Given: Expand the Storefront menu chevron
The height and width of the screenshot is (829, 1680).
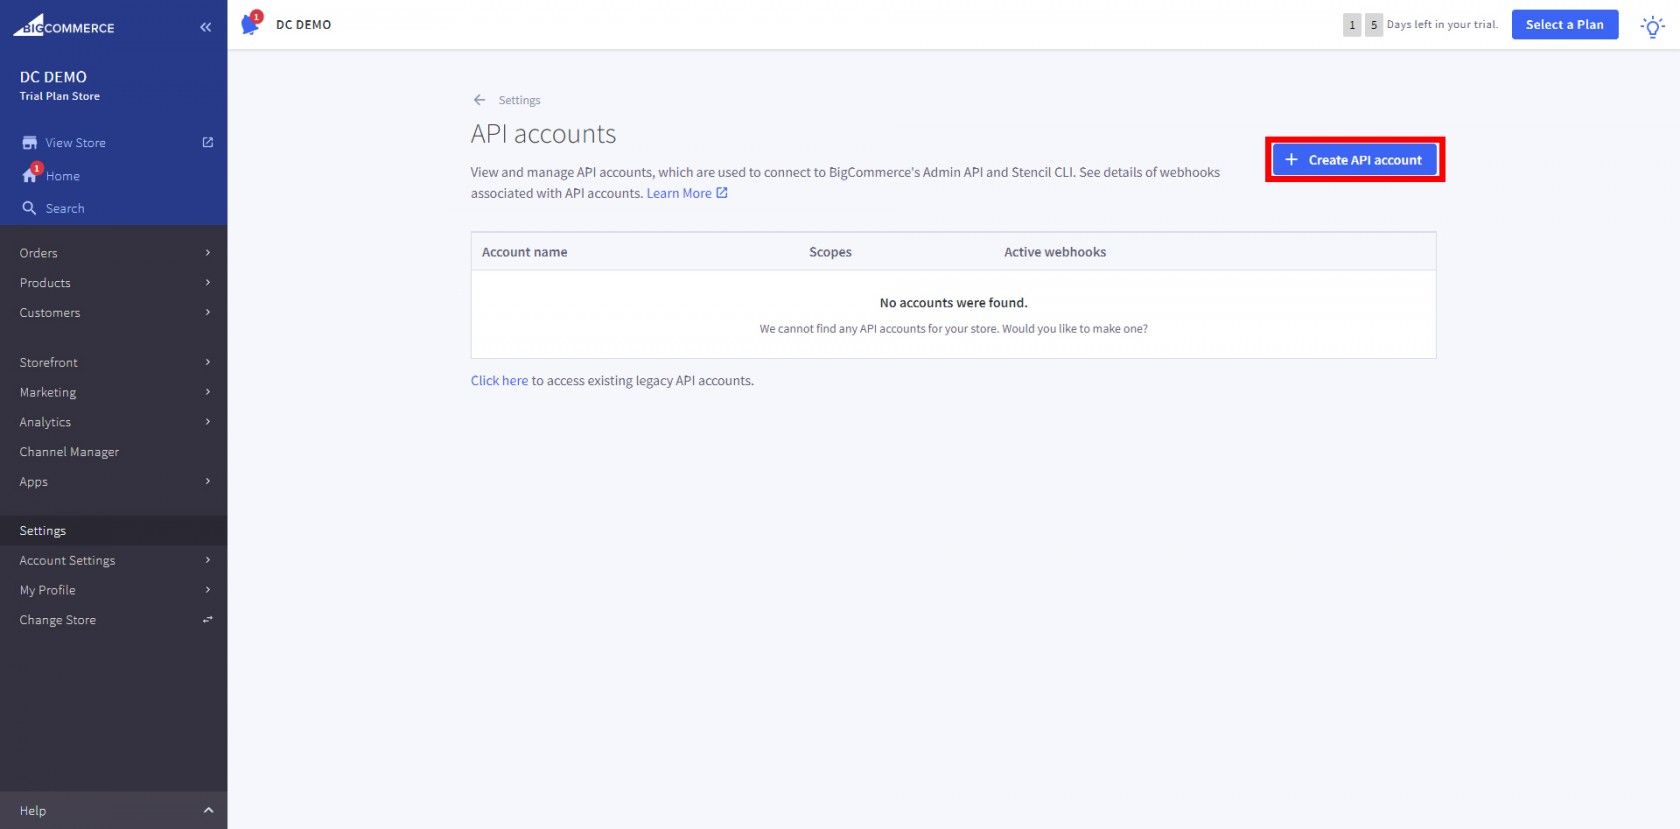Looking at the screenshot, I should pos(208,362).
